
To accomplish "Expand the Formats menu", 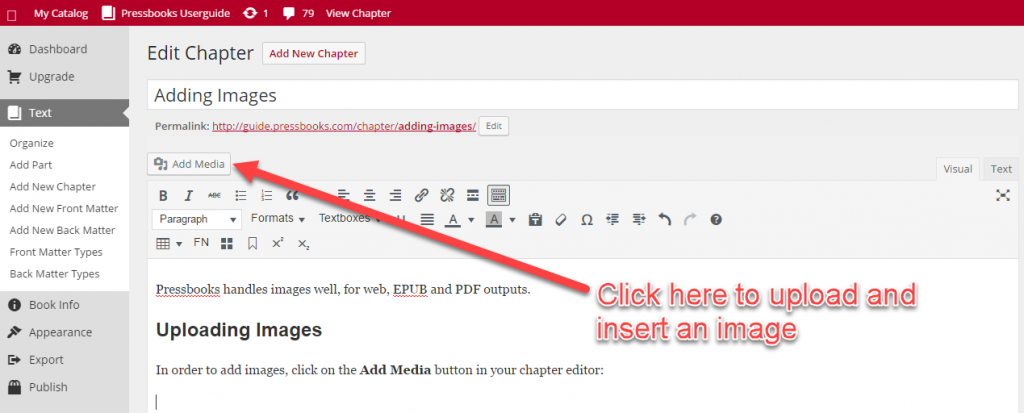I will click(x=278, y=219).
